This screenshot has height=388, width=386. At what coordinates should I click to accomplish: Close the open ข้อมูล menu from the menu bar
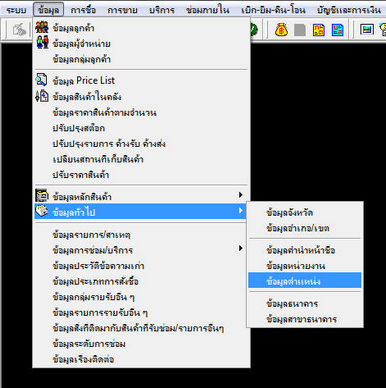click(x=48, y=10)
